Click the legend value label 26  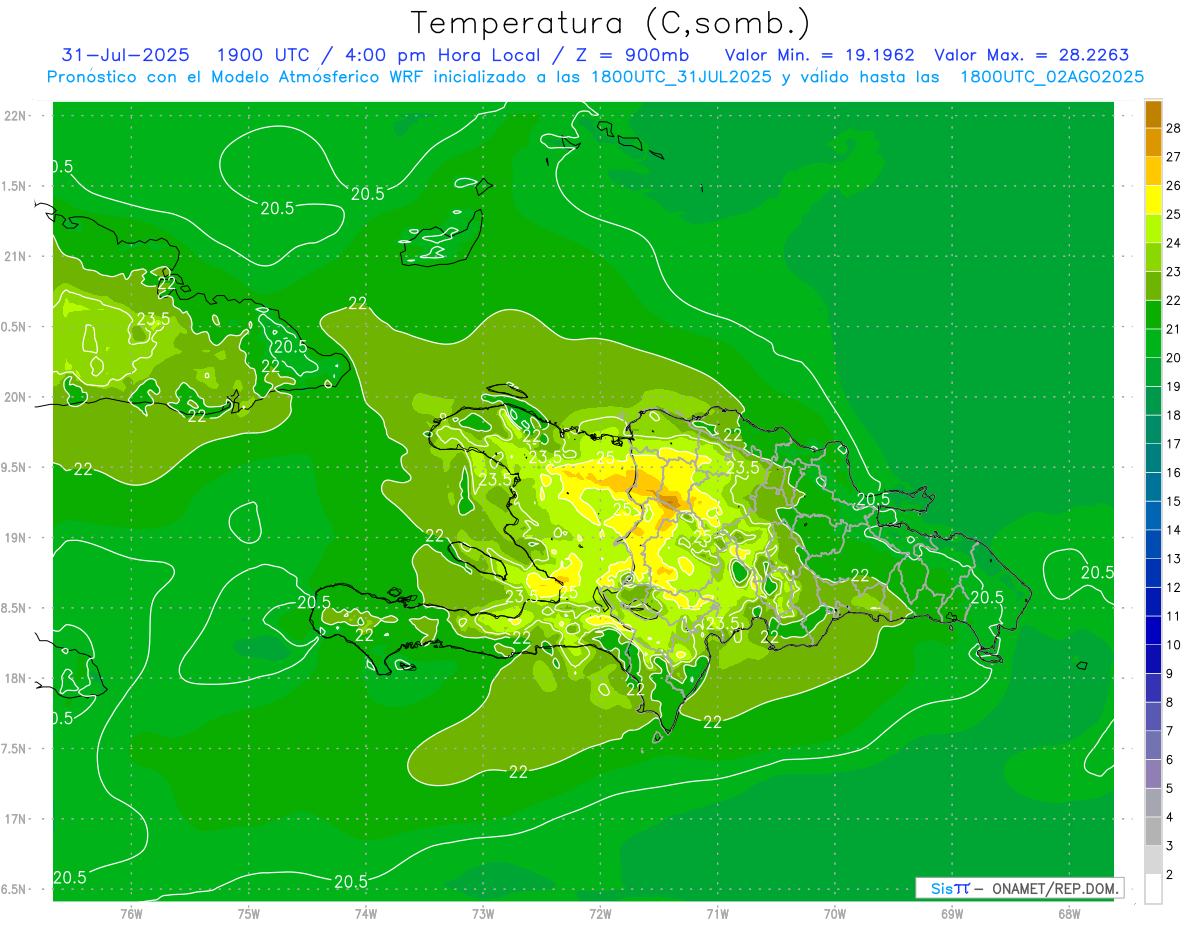click(x=1174, y=186)
